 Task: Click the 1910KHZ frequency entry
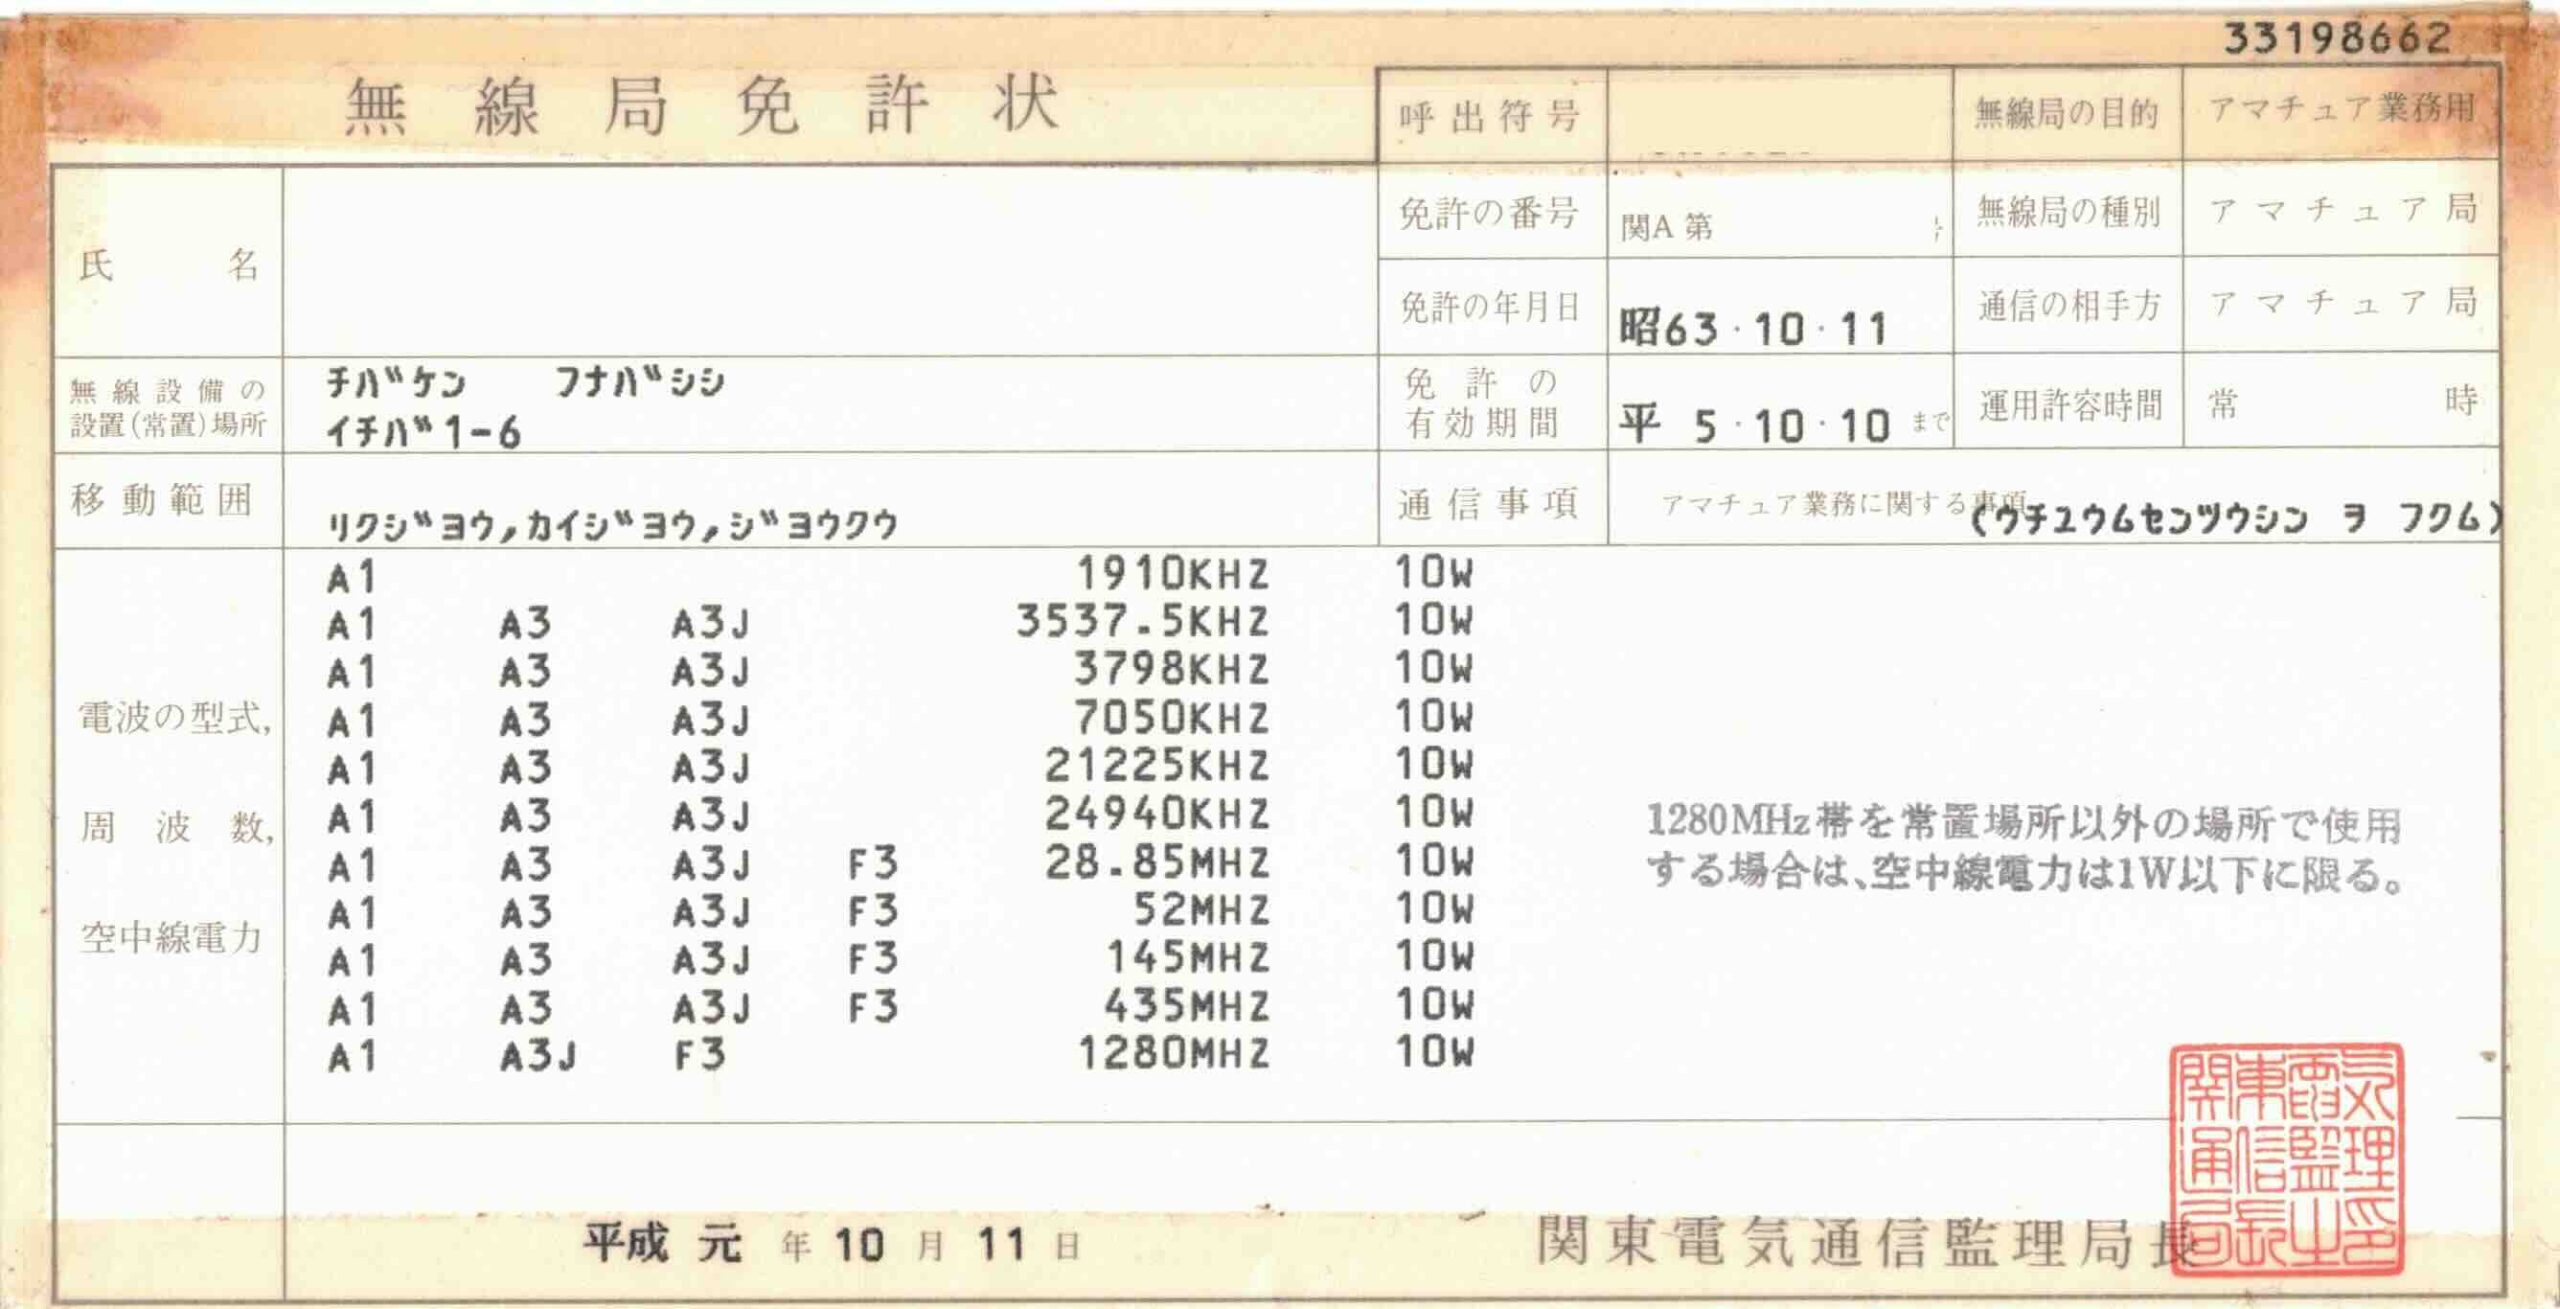pyautogui.click(x=1171, y=575)
